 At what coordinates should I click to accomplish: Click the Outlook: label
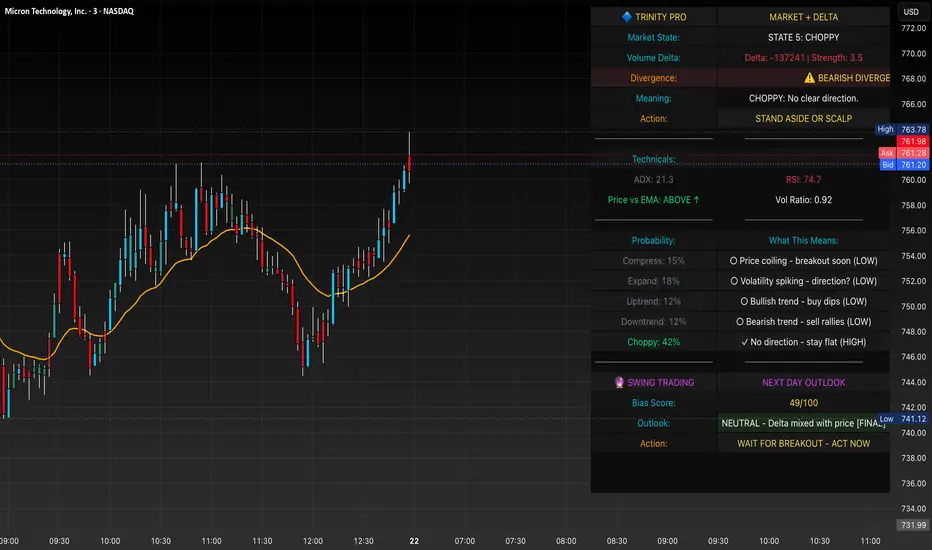pyautogui.click(x=653, y=423)
